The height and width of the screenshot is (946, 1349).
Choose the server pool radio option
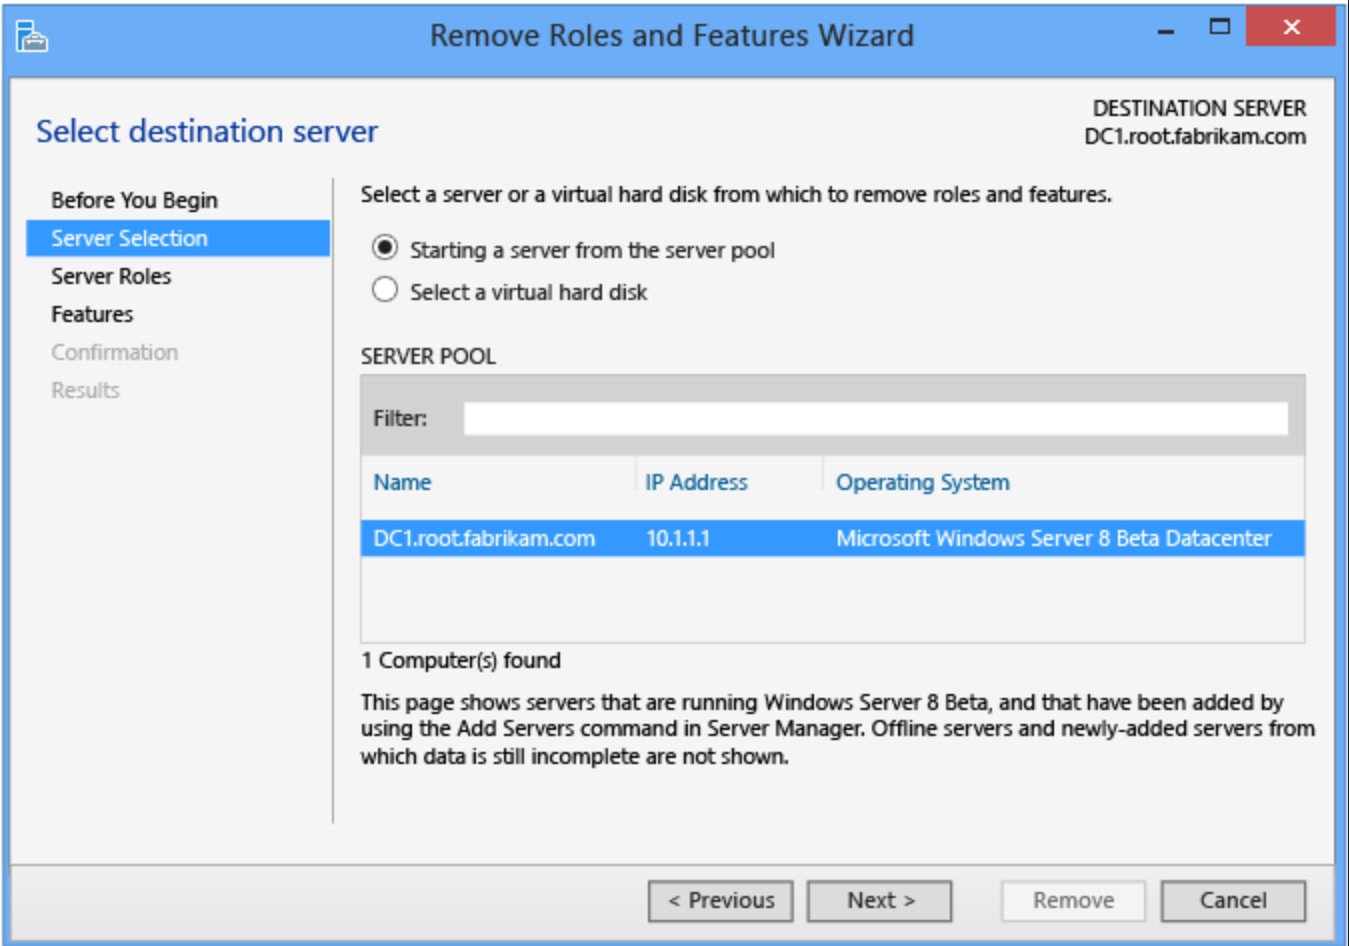(385, 248)
